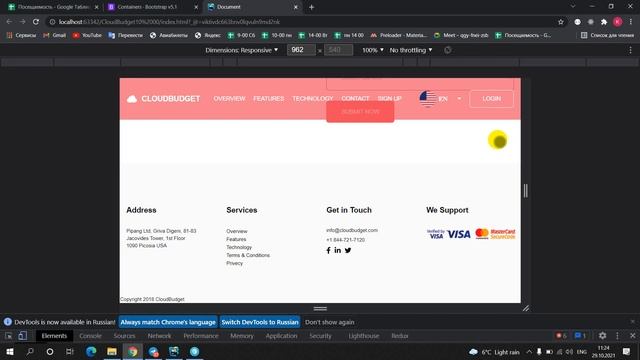
Task: Click the viewport width field 962
Action: coord(301,50)
